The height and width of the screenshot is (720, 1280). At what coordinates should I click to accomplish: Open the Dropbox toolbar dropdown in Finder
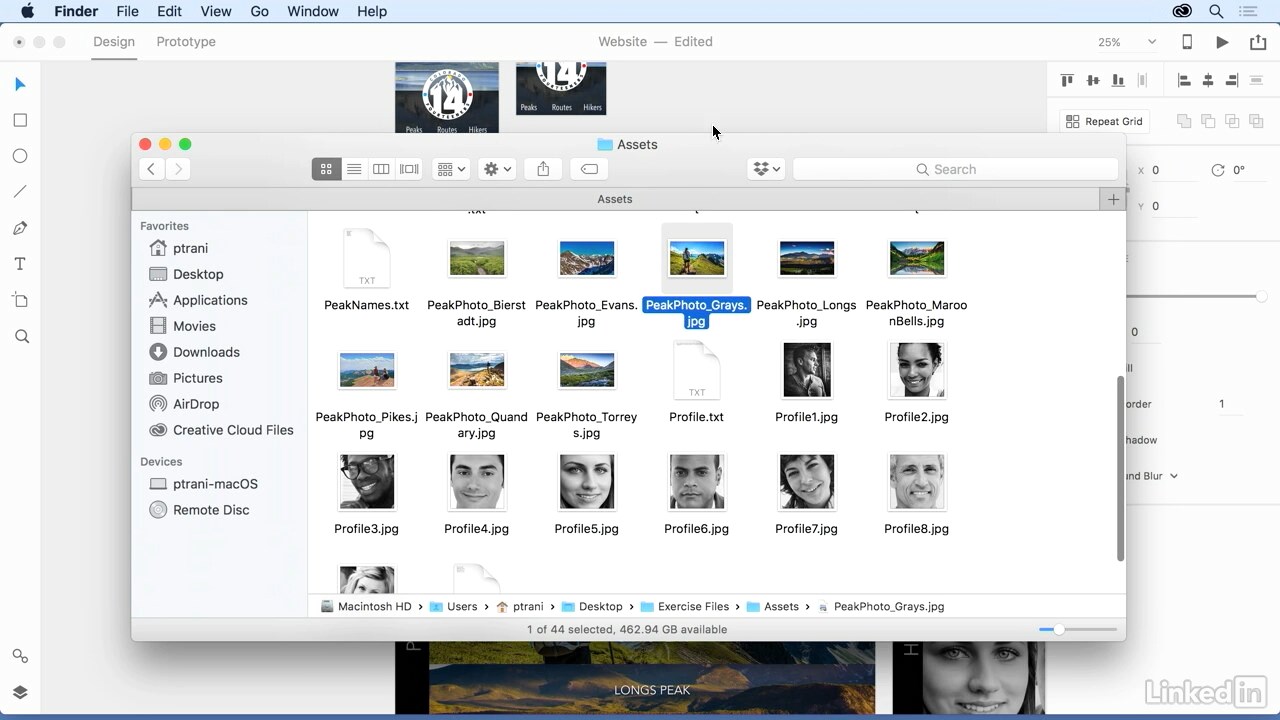pos(766,169)
